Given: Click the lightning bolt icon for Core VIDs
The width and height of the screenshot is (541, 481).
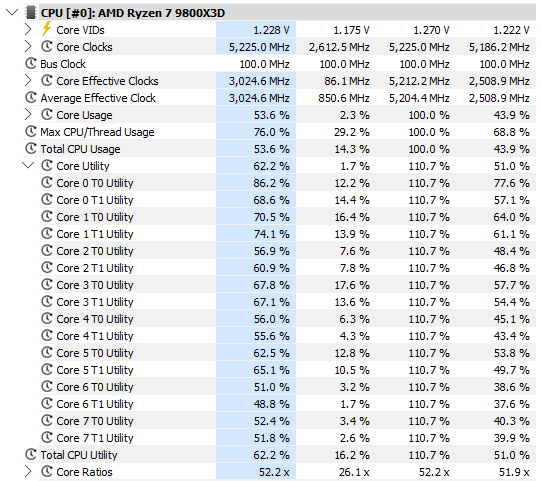Looking at the screenshot, I should (x=47, y=29).
